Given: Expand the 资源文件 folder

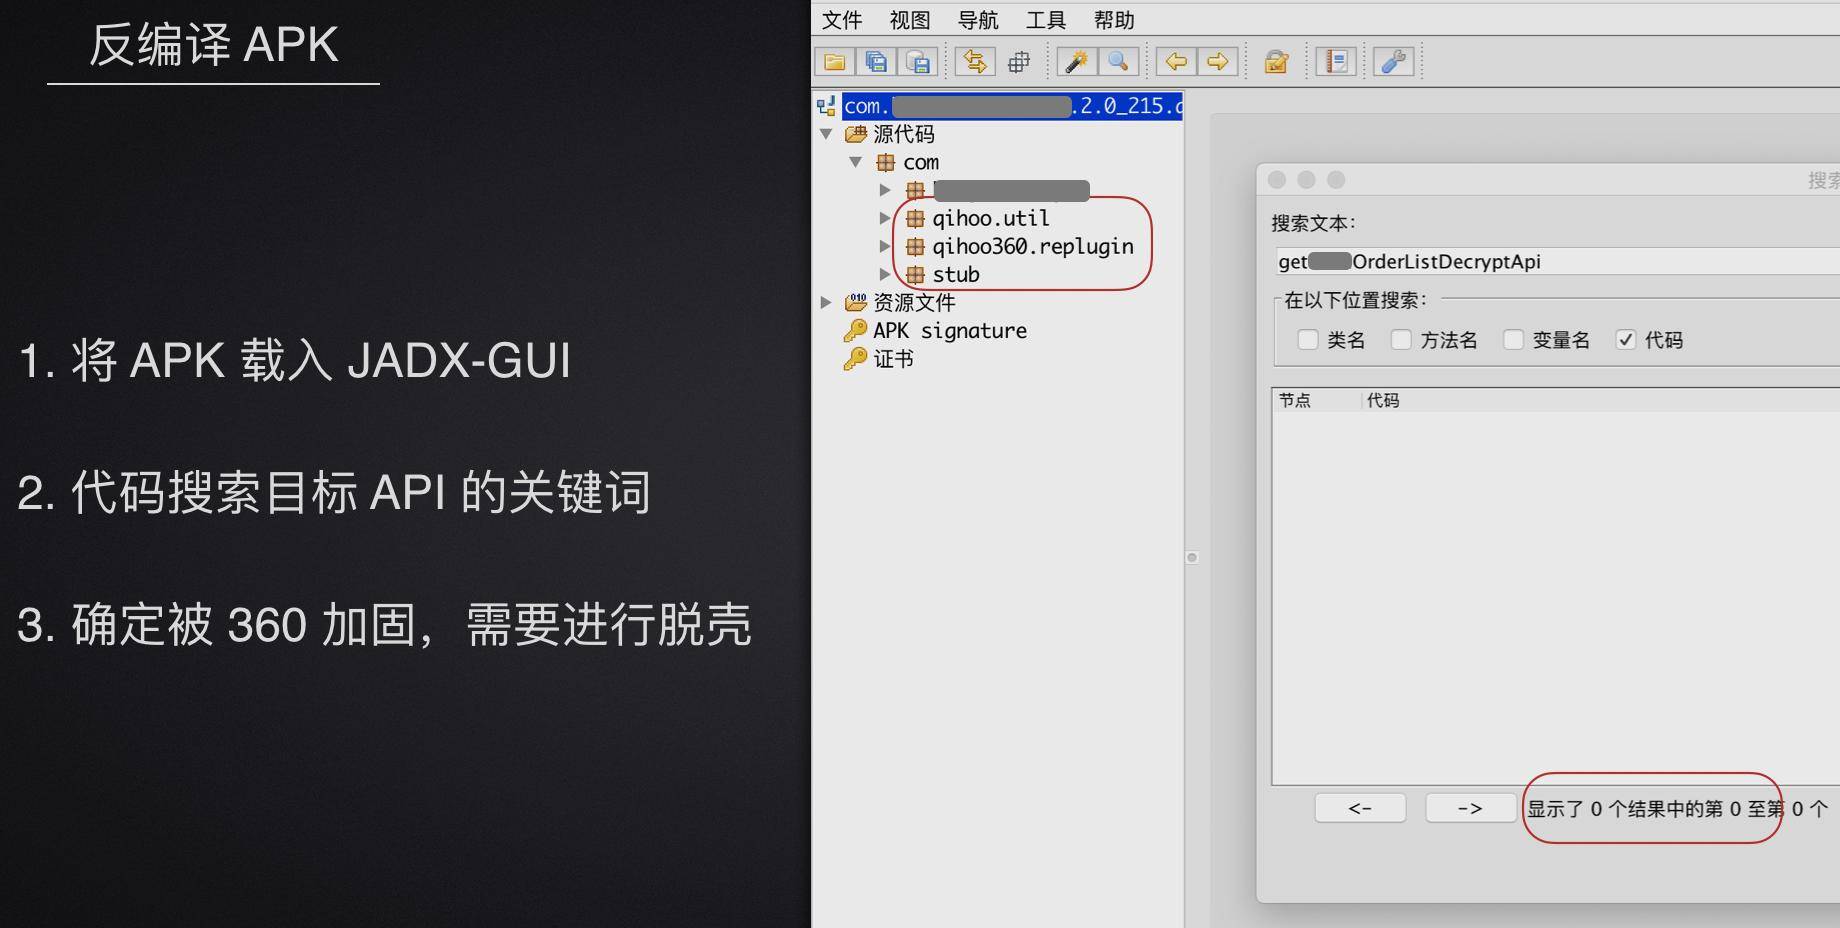Looking at the screenshot, I should 826,302.
